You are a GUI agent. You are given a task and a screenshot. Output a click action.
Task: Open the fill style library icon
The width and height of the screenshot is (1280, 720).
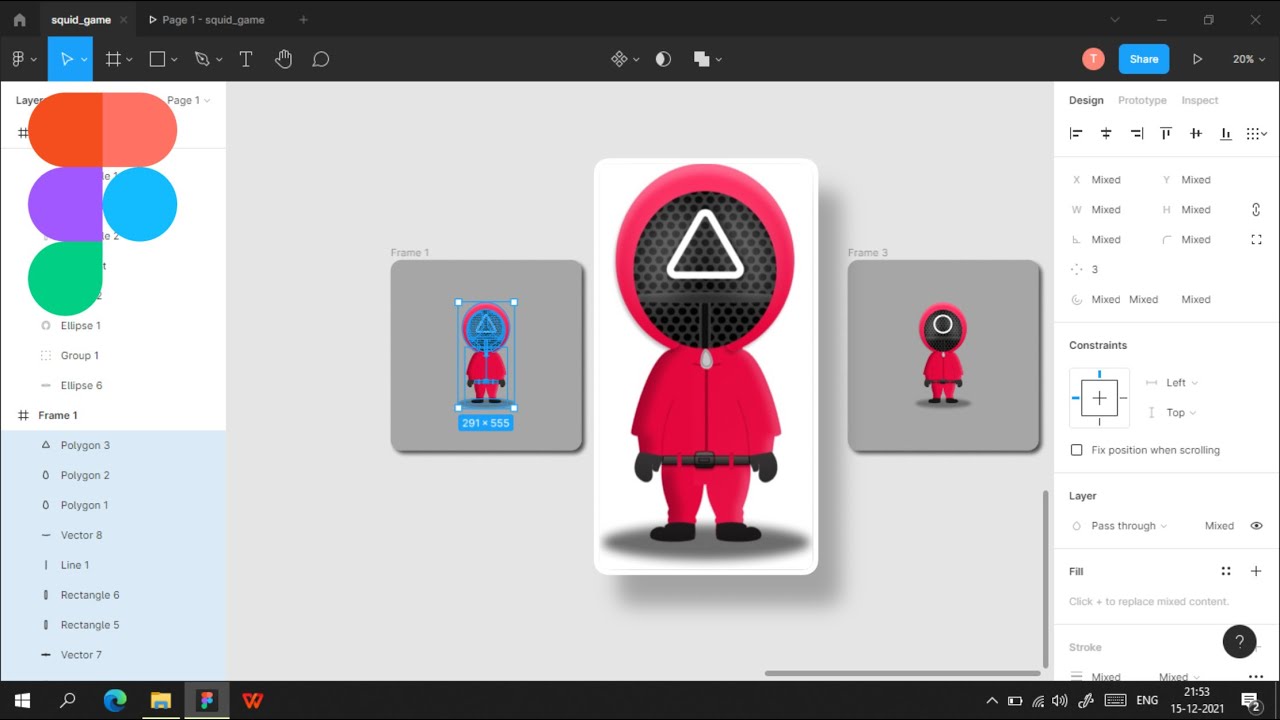pyautogui.click(x=1226, y=571)
